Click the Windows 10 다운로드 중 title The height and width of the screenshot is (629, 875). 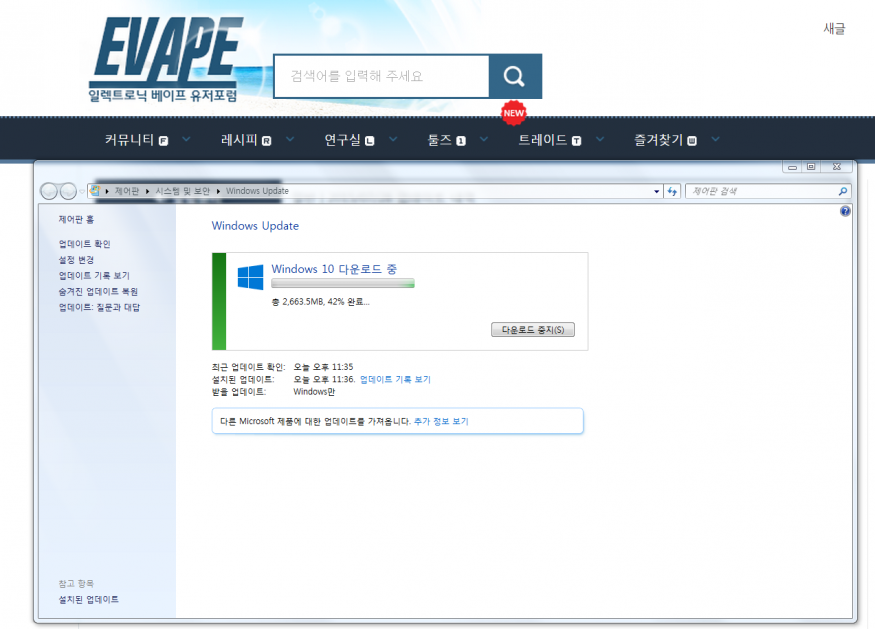pyautogui.click(x=334, y=269)
